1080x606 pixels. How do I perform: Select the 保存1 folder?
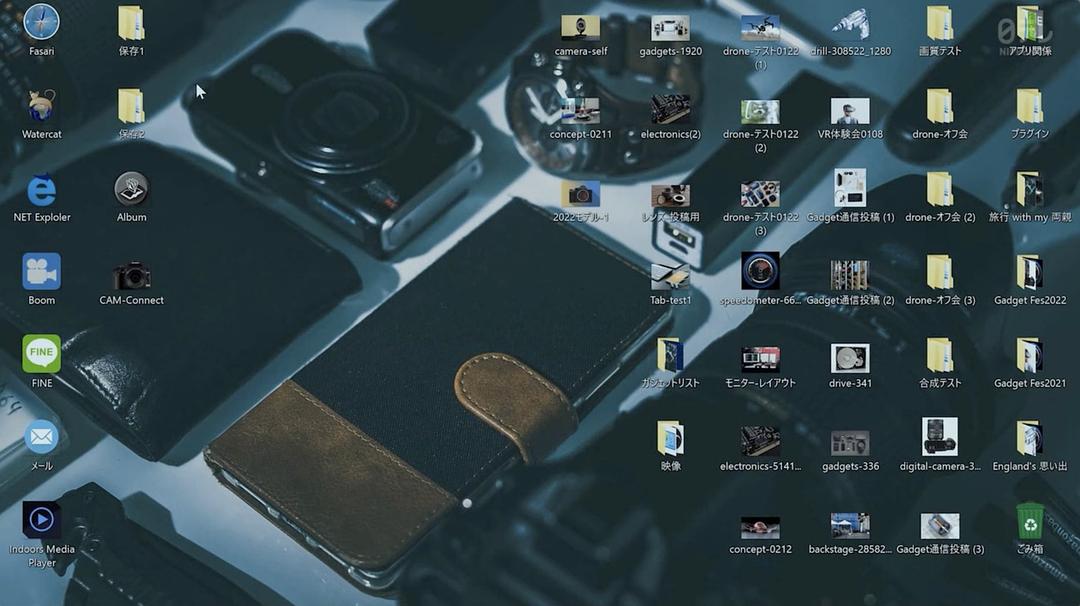(131, 23)
